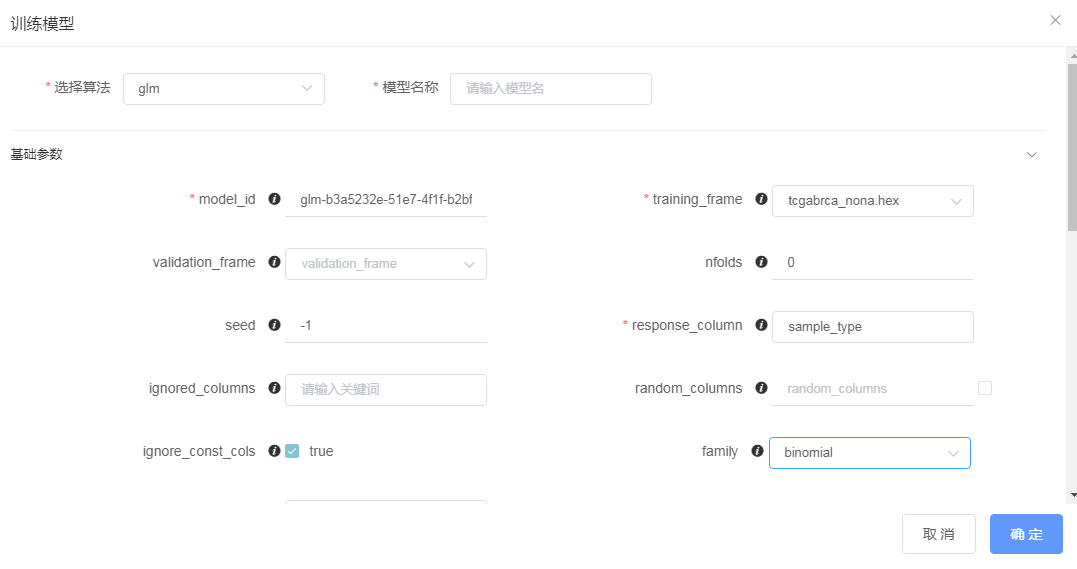Screen dimensions: 1077x569
Task: Open the training_frame dropdown
Action: [873, 200]
